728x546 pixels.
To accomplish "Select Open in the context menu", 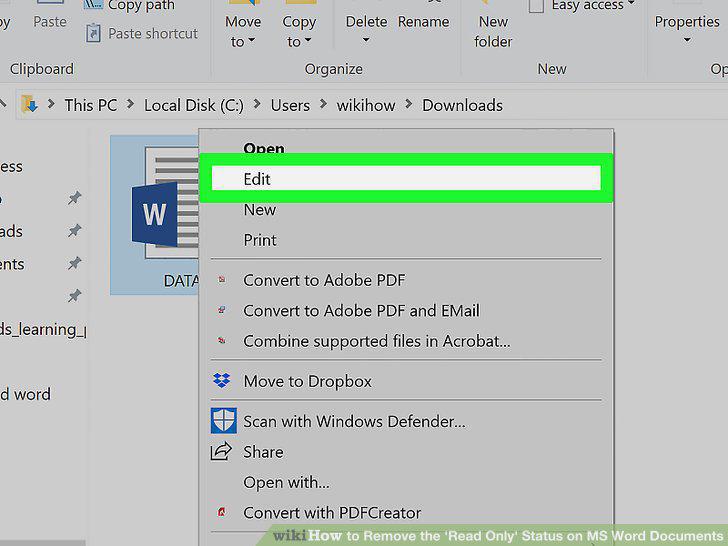I will pos(264,148).
